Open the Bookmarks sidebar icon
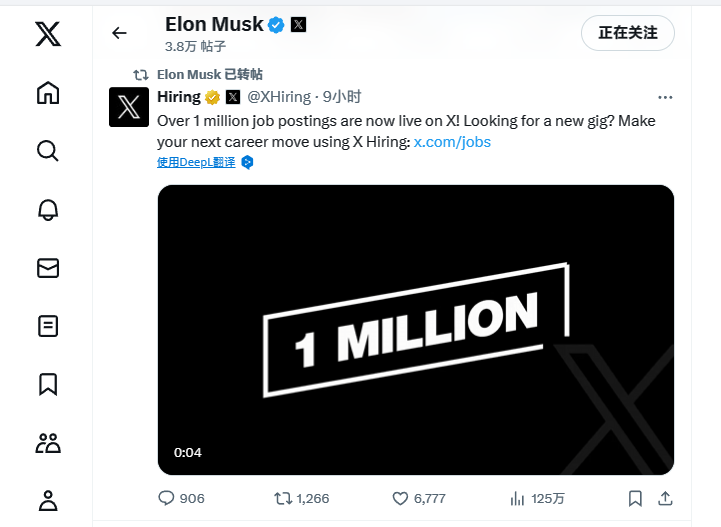This screenshot has height=527, width=721. pos(48,384)
